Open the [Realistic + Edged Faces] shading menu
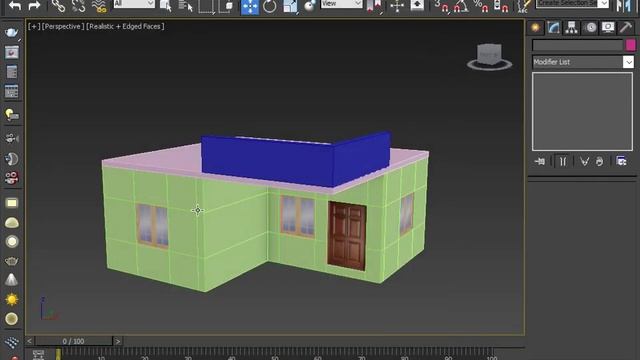This screenshot has height=360, width=640. click(125, 27)
